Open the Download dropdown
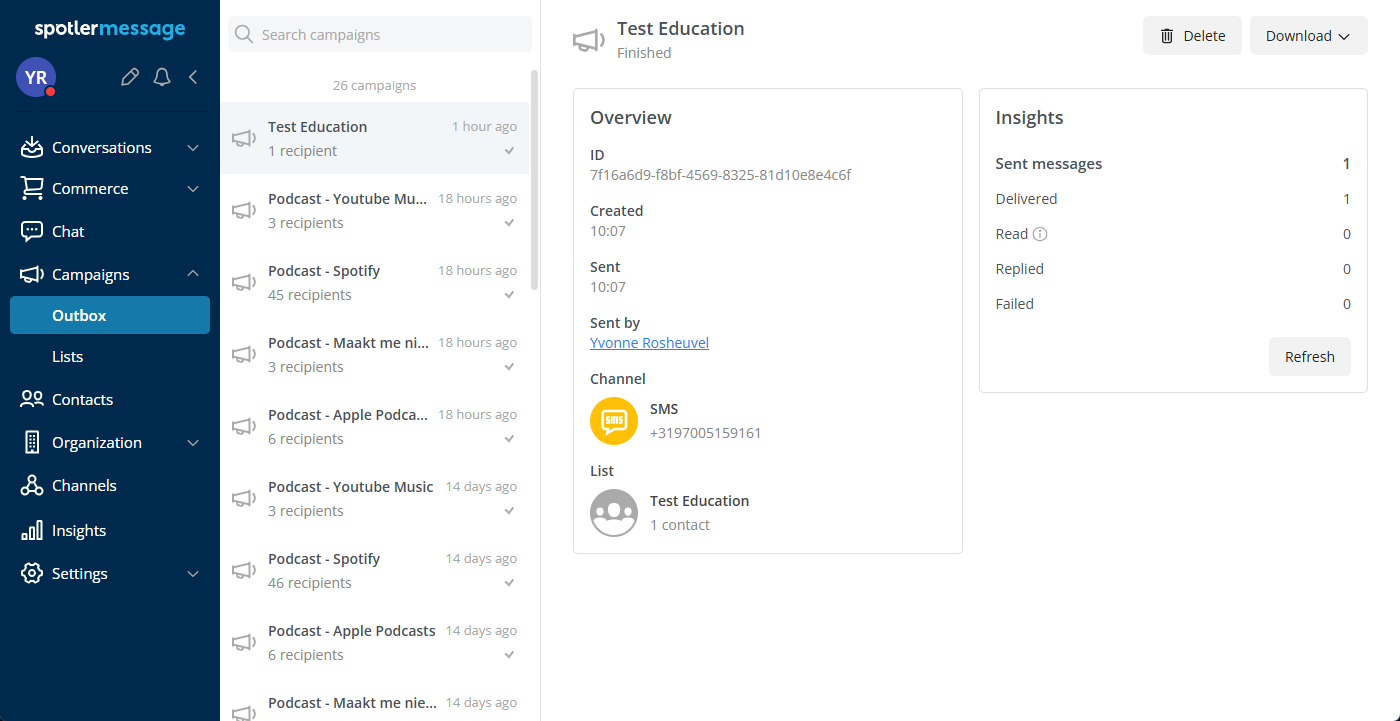Screen dimensions: 1400x721 point(1308,36)
